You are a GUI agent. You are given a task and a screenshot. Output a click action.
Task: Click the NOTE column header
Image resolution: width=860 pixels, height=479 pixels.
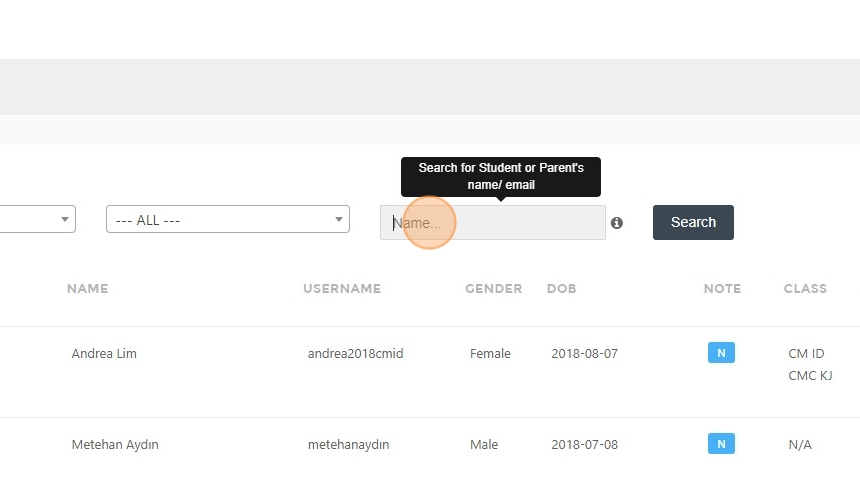[x=722, y=289]
